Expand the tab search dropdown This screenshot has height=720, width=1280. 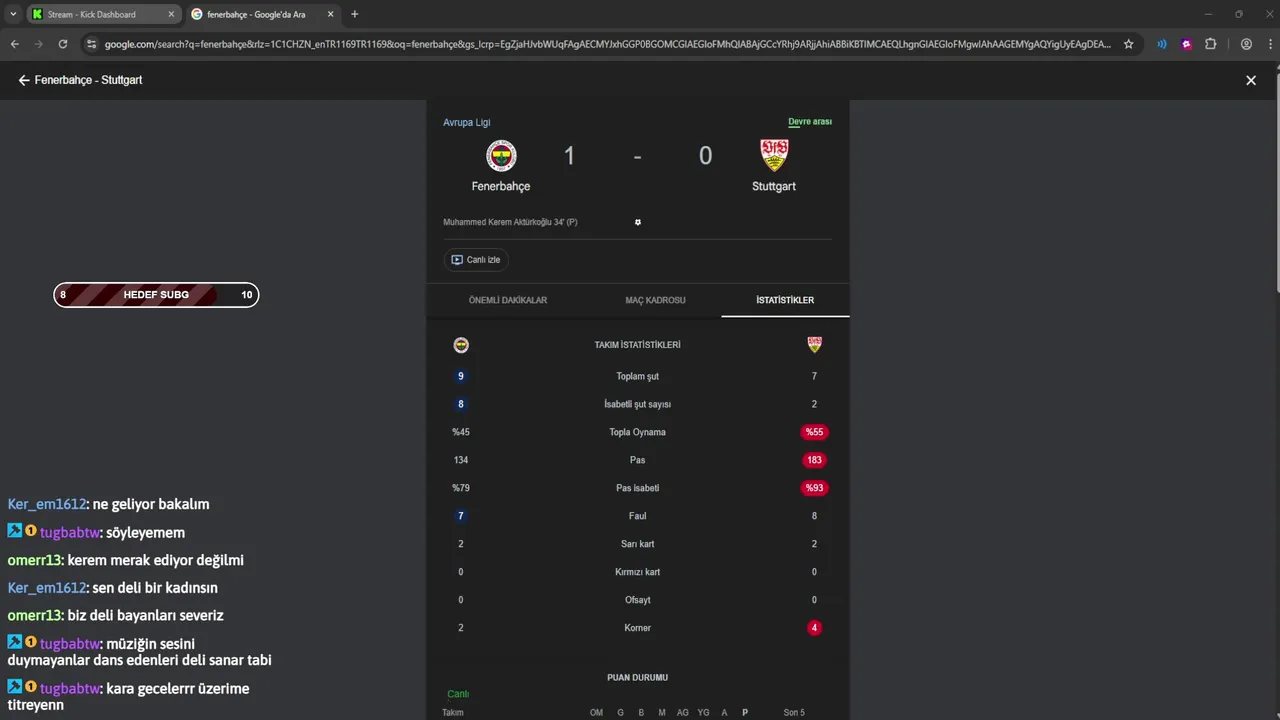point(13,14)
